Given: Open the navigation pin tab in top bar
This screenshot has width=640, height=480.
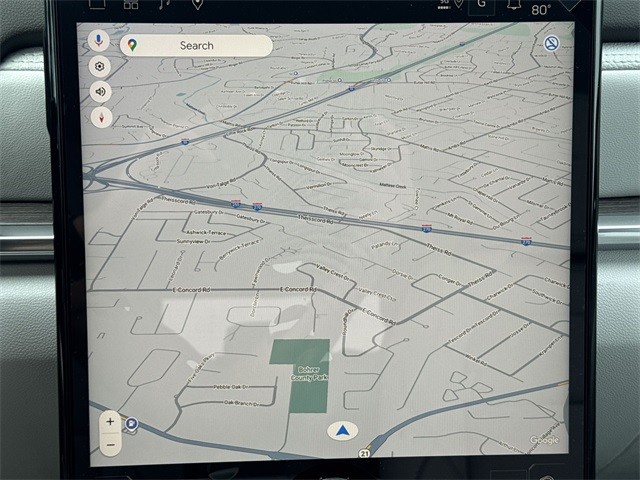Looking at the screenshot, I should tap(197, 4).
